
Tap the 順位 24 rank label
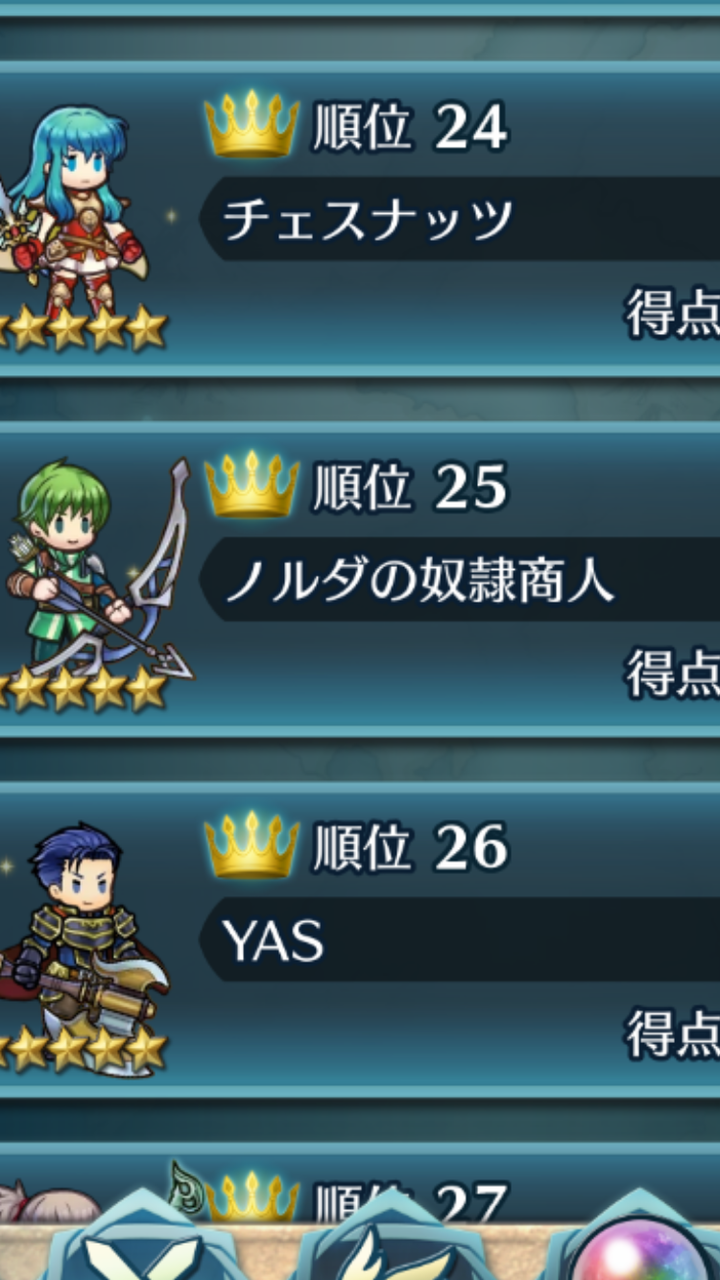coord(410,127)
